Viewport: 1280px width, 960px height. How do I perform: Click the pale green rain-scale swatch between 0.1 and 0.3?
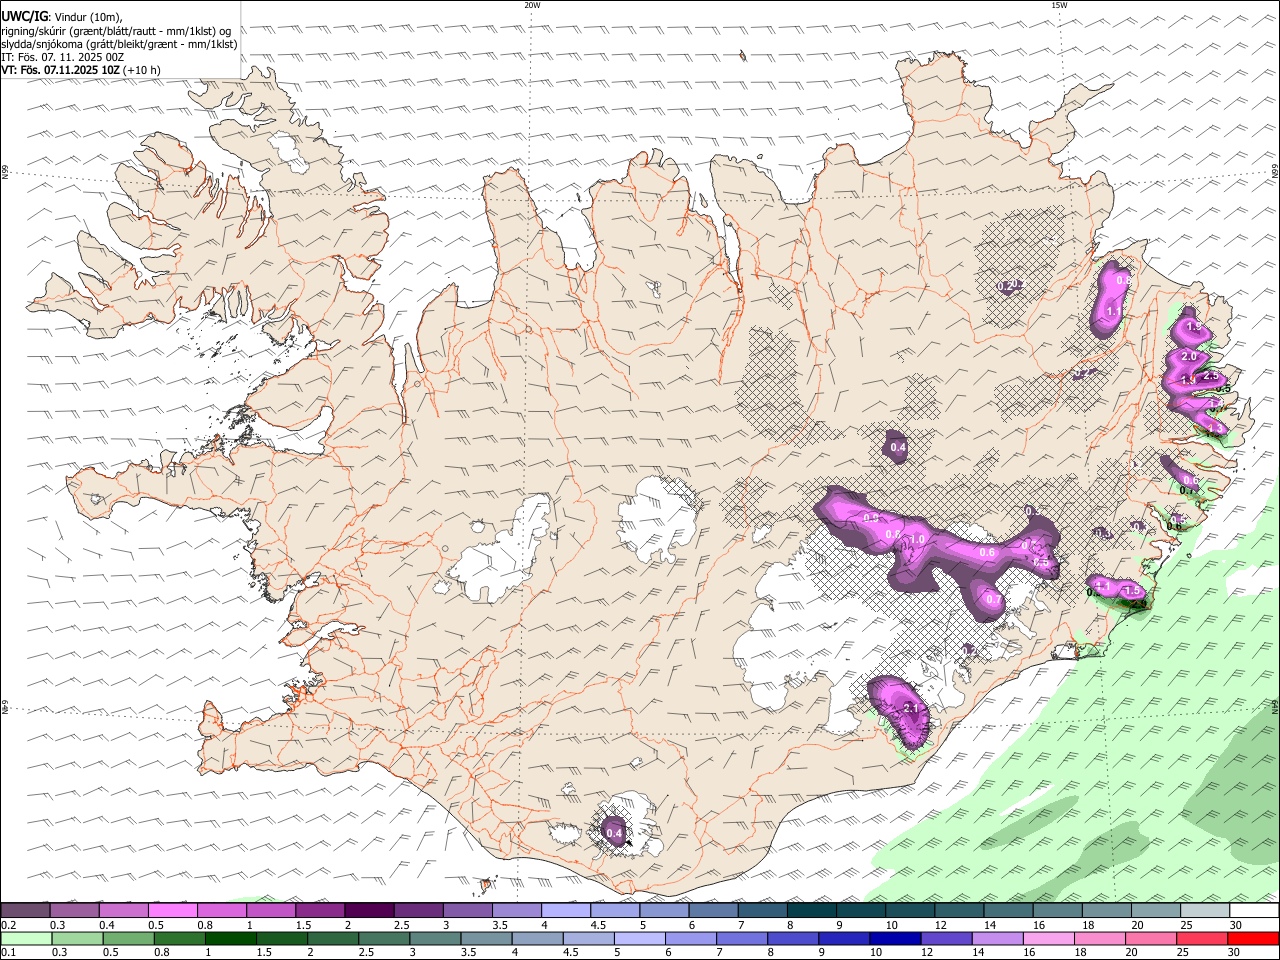26,939
